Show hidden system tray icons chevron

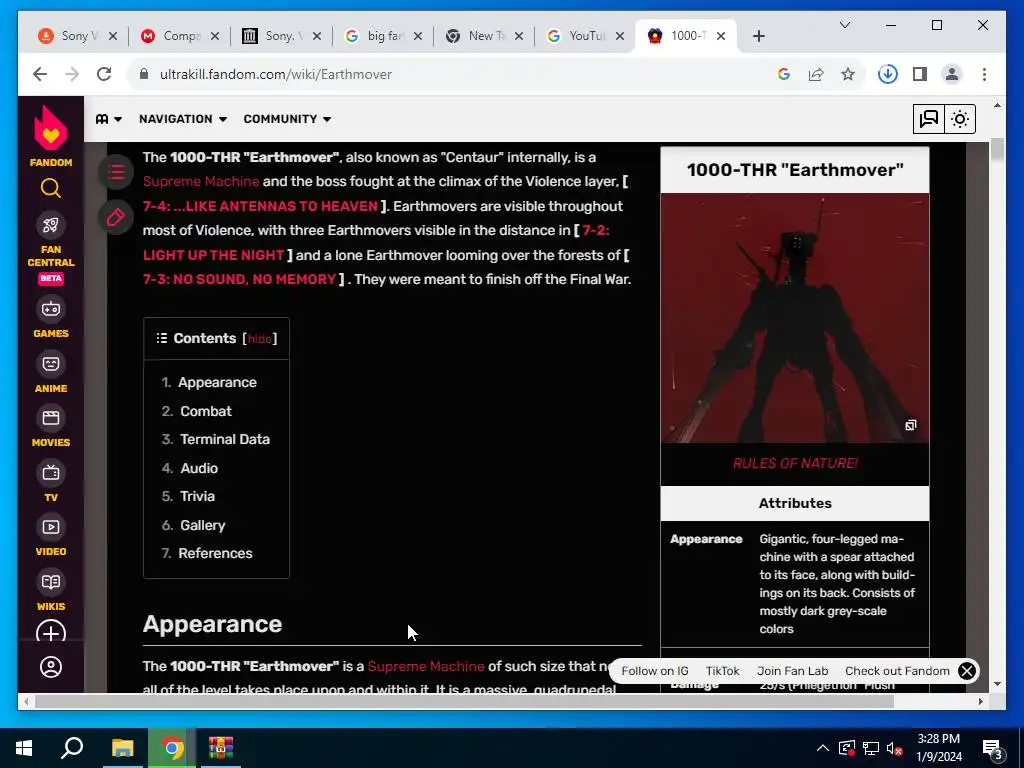pos(823,748)
